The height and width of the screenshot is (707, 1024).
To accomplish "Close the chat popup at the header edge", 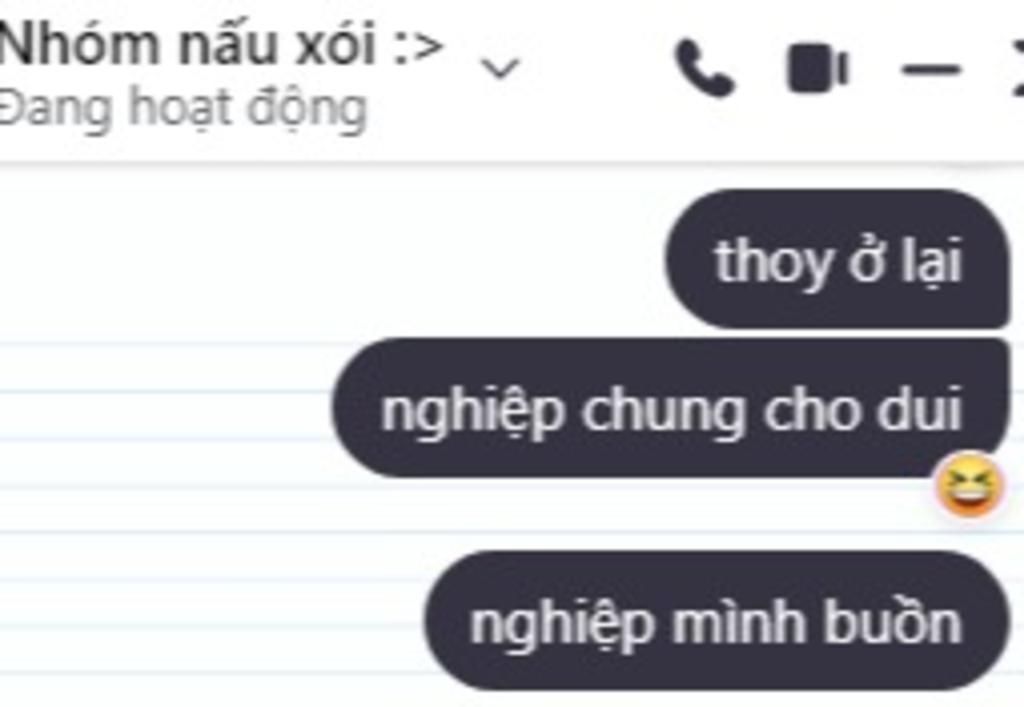I will click(x=1017, y=69).
